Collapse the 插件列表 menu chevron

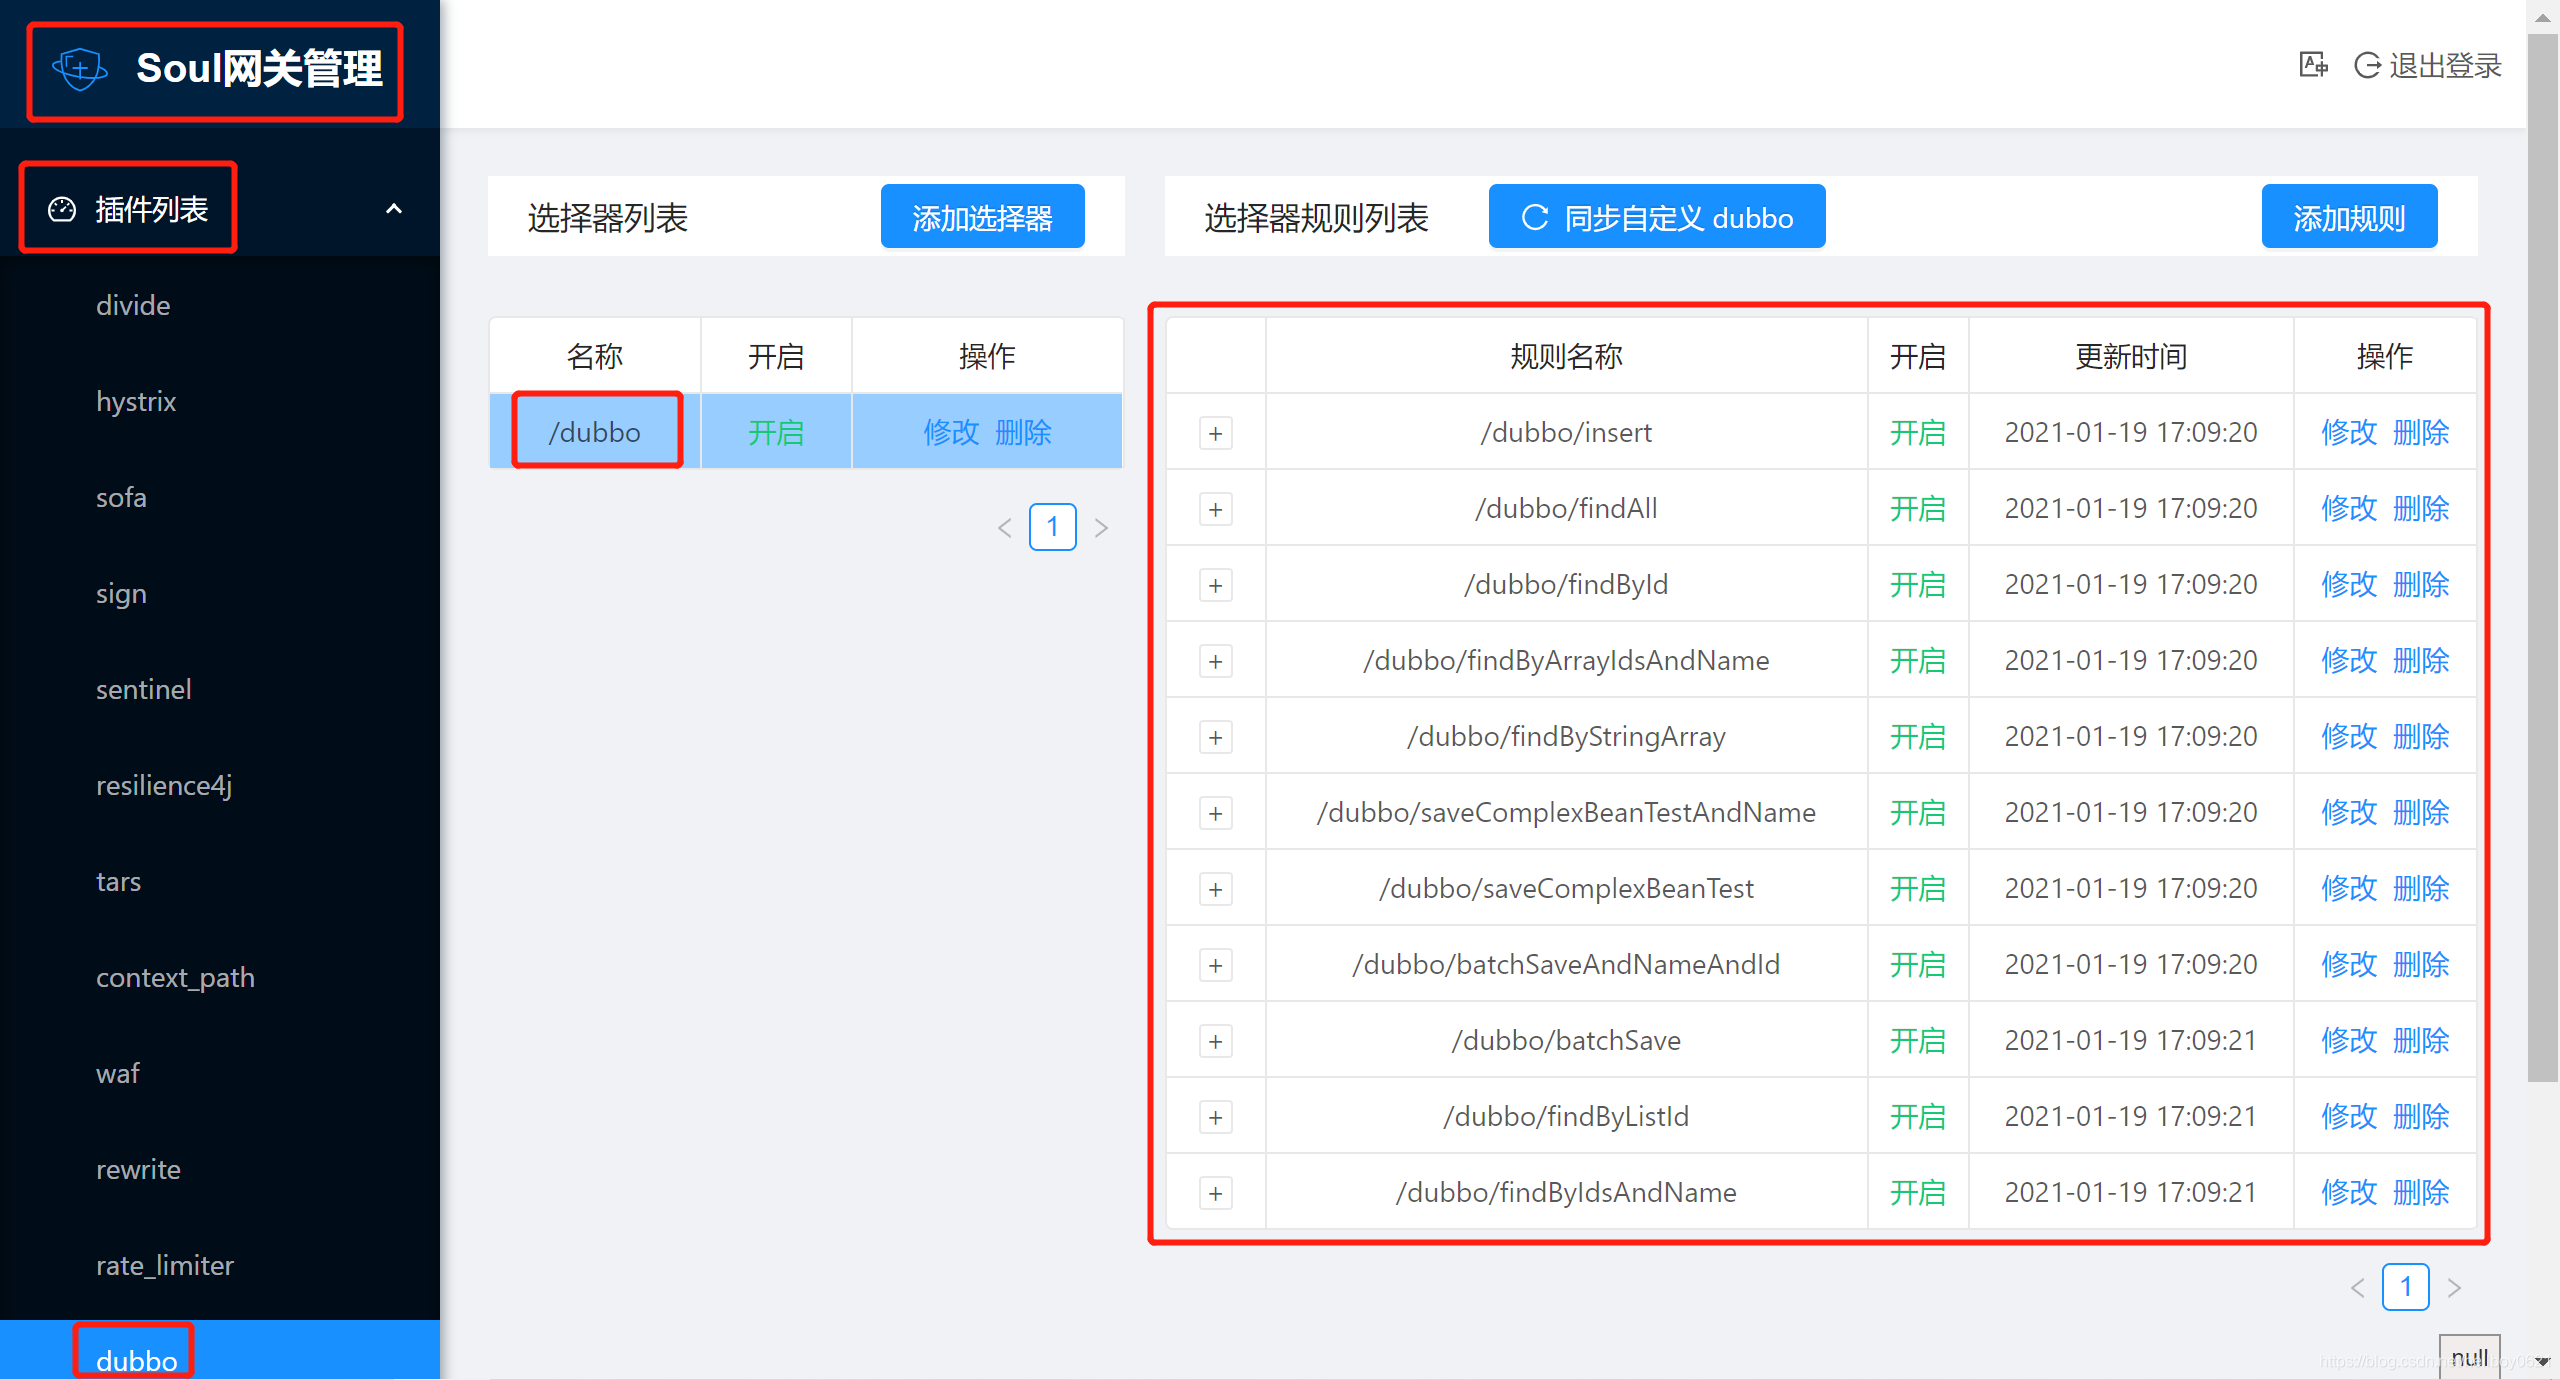(x=394, y=209)
